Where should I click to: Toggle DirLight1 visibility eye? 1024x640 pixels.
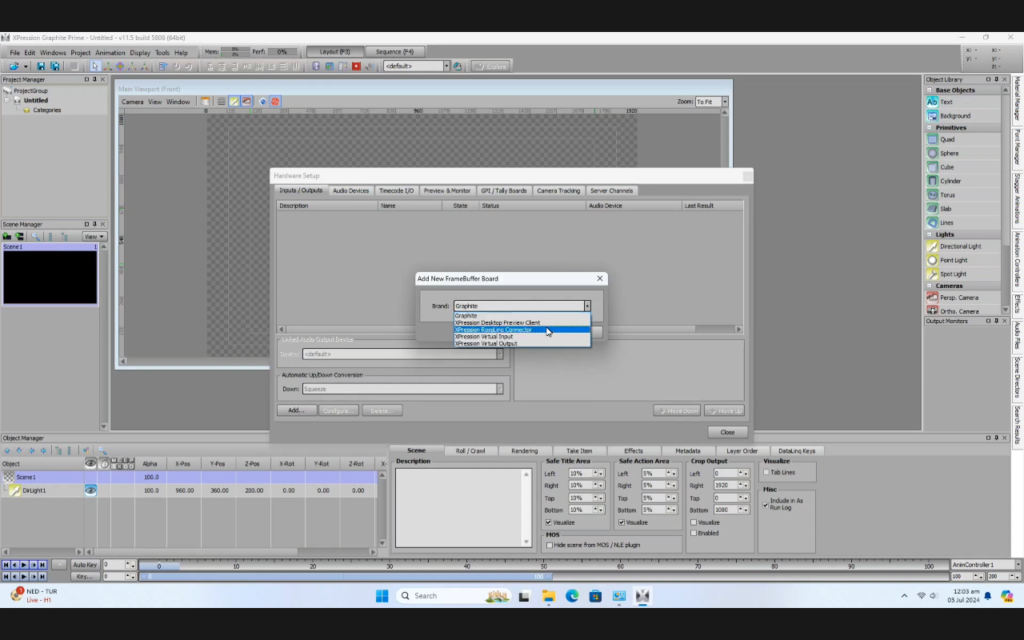pos(90,490)
